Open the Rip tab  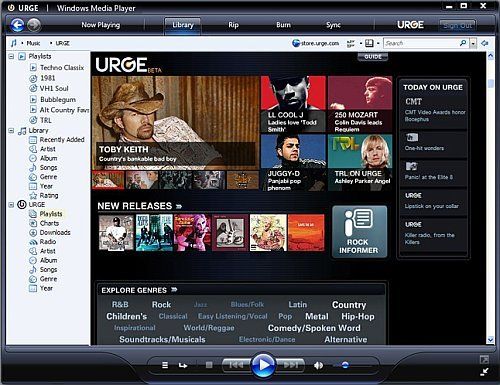[x=233, y=25]
